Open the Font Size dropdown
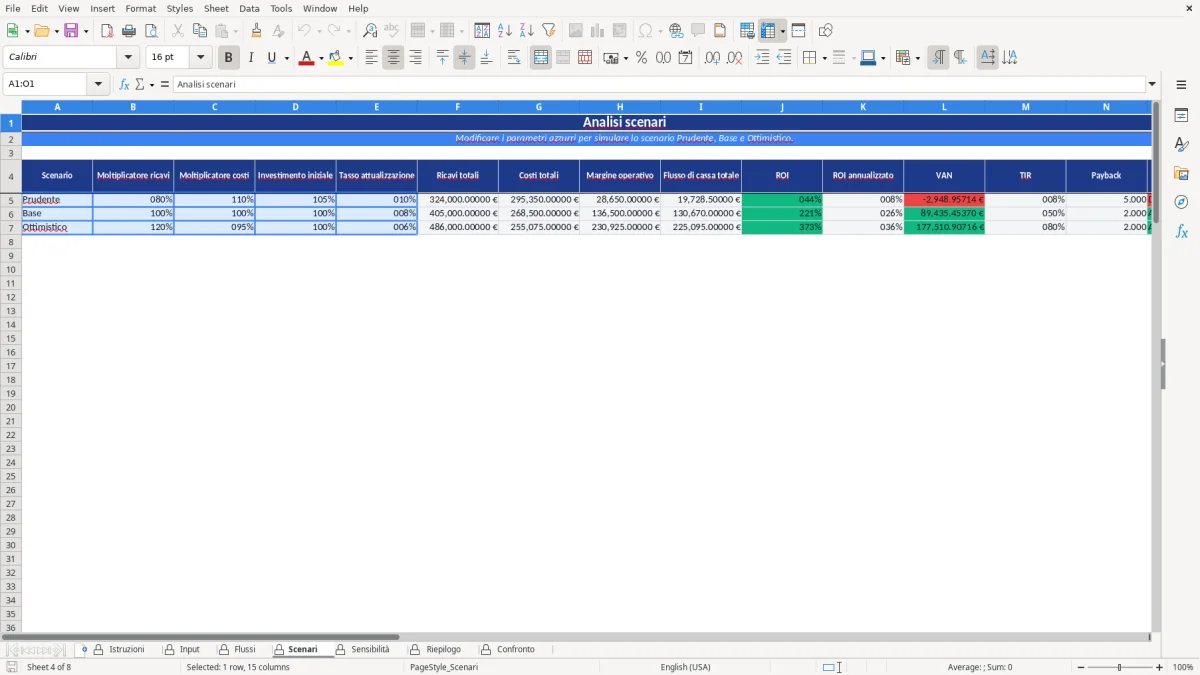This screenshot has height=675, width=1200. (x=200, y=58)
